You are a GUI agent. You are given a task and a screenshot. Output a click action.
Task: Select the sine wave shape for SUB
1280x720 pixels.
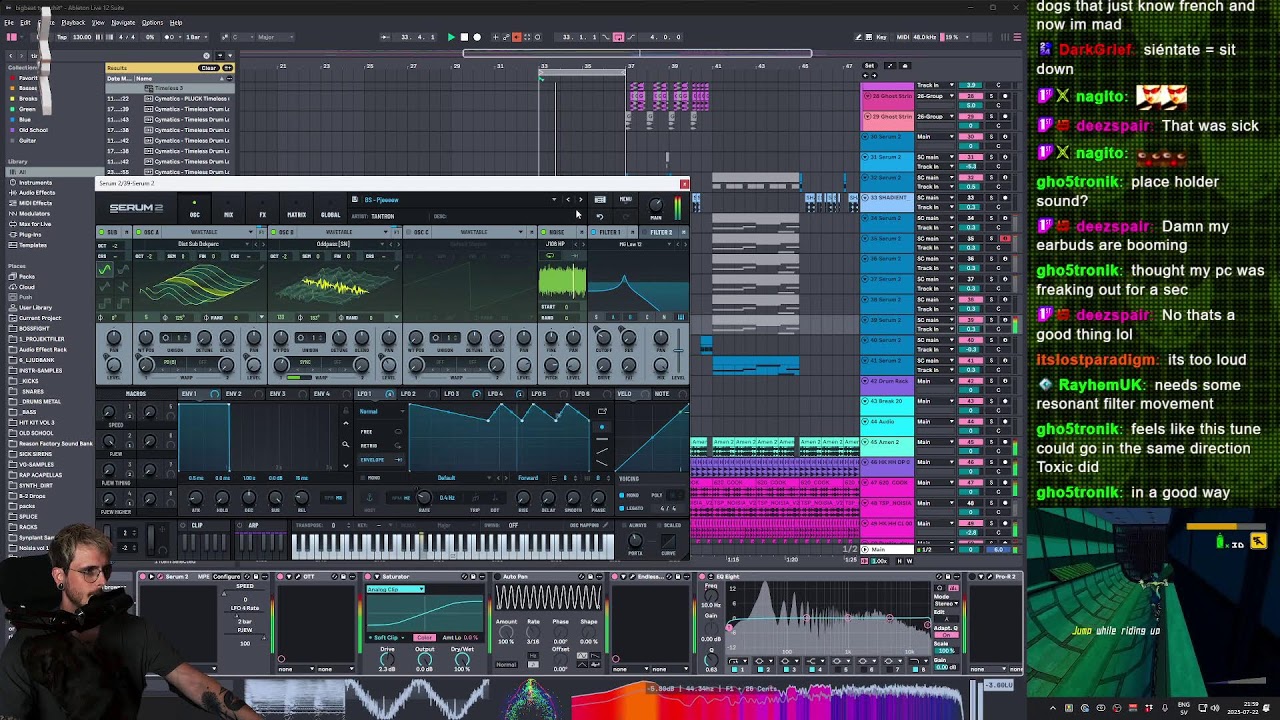[x=104, y=269]
